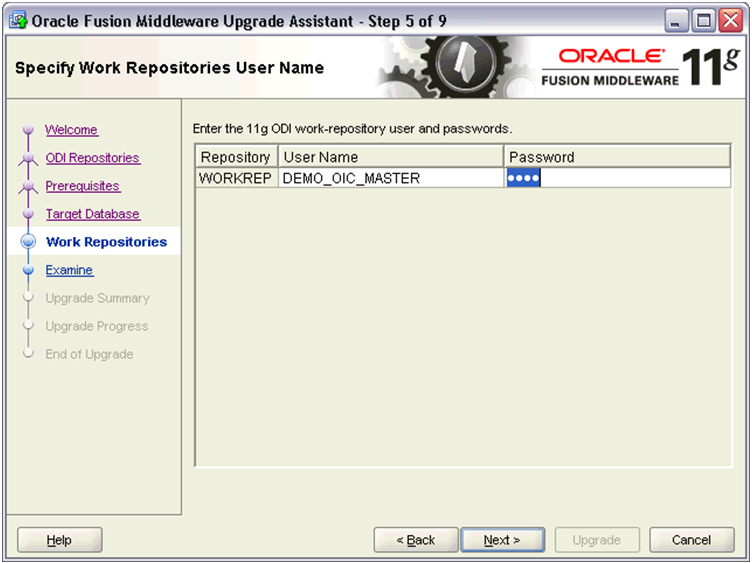This screenshot has height=563, width=752.
Task: Click the Work Repositories current-step marker
Action: (x=28, y=241)
